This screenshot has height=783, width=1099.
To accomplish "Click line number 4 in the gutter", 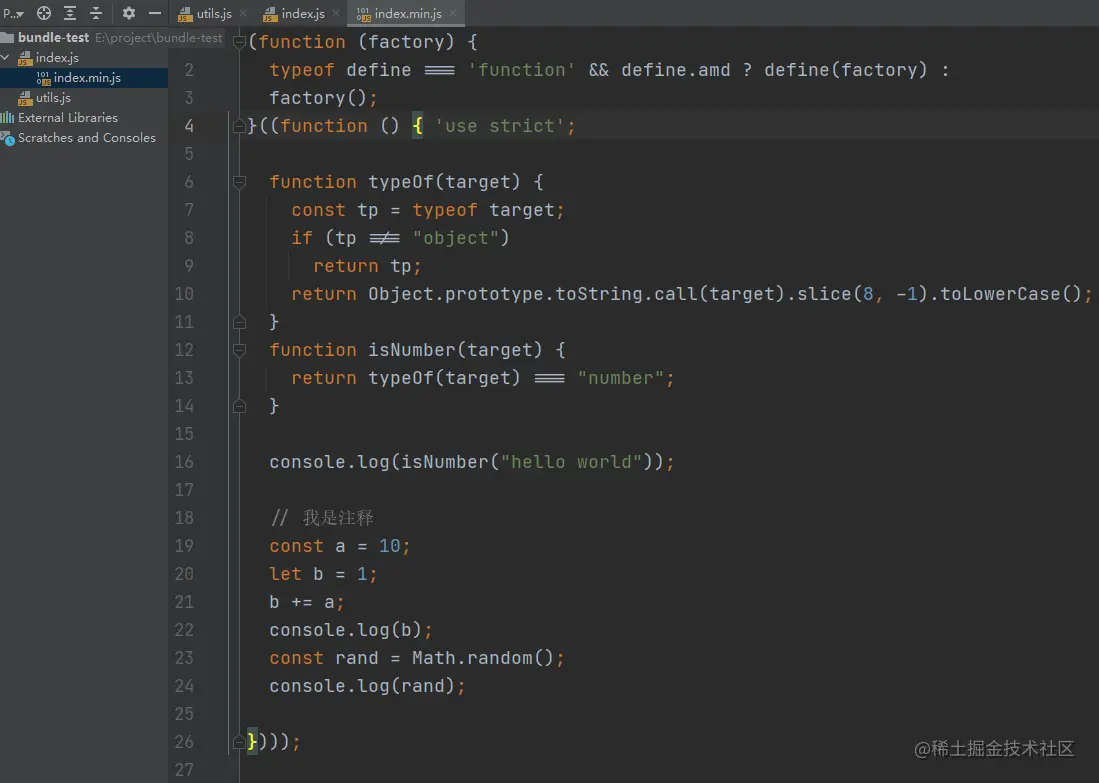I will click(x=189, y=126).
